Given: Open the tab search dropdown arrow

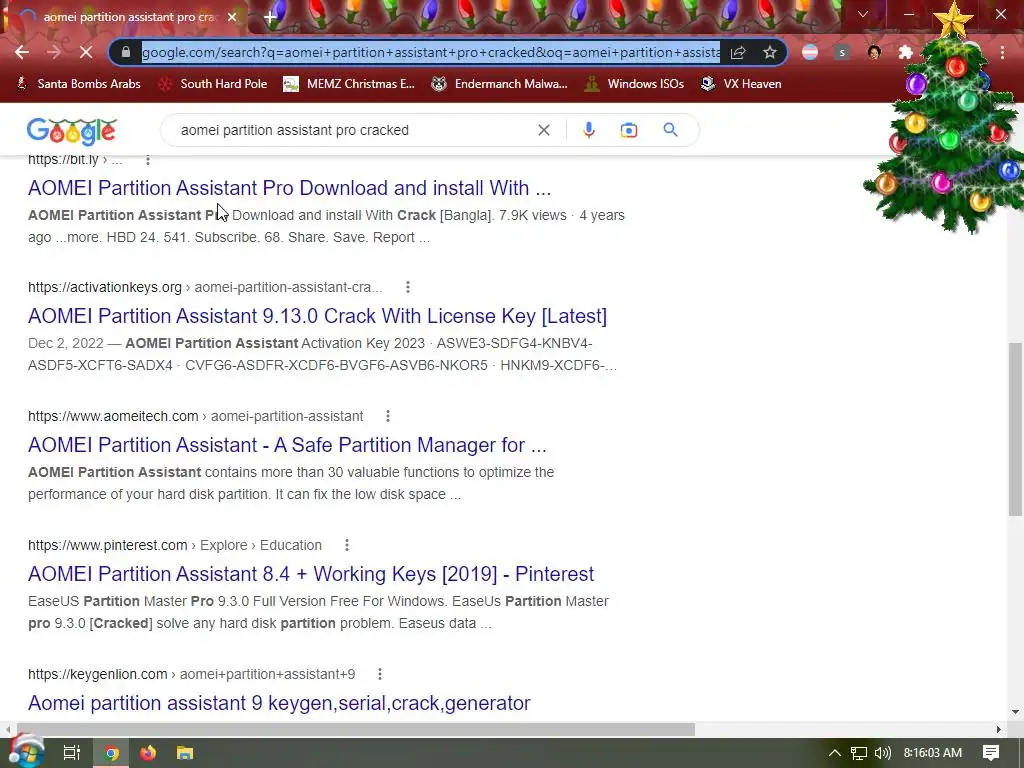Looking at the screenshot, I should [x=863, y=14].
